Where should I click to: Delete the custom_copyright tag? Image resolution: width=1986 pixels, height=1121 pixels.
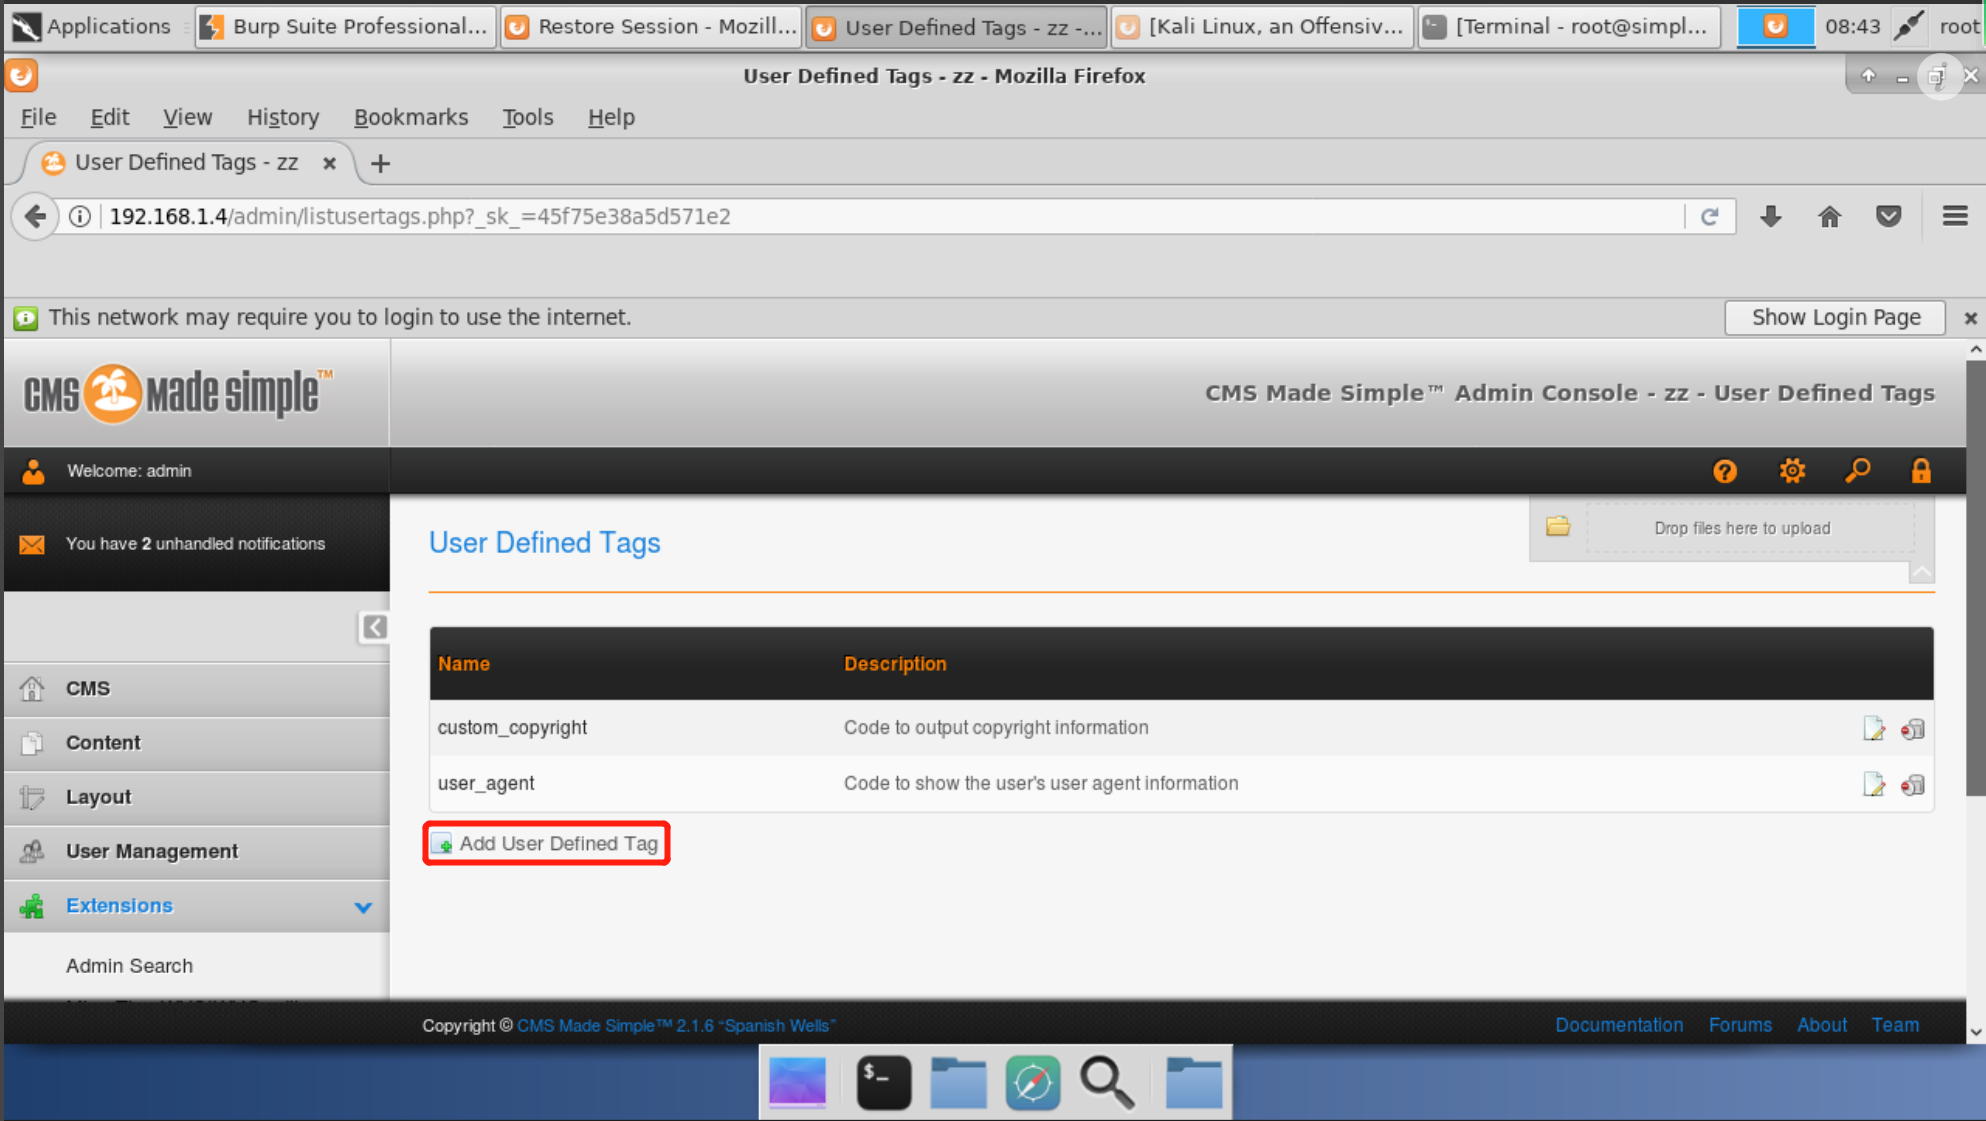point(1912,729)
